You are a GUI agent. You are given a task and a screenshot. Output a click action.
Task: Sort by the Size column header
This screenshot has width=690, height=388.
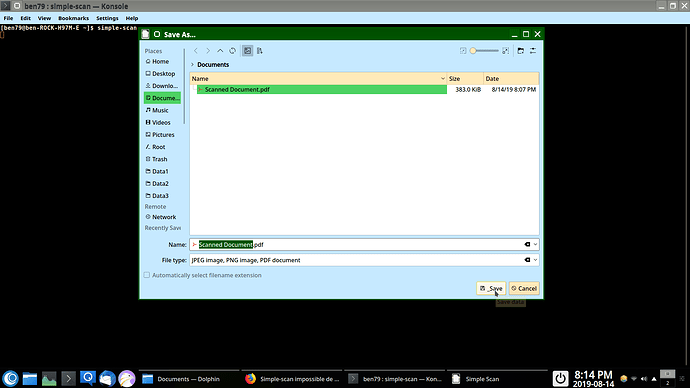[465, 78]
